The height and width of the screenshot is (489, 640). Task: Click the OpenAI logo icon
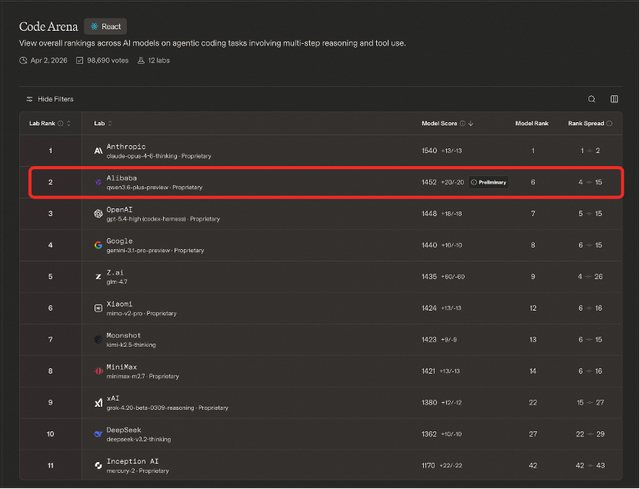(x=98, y=213)
